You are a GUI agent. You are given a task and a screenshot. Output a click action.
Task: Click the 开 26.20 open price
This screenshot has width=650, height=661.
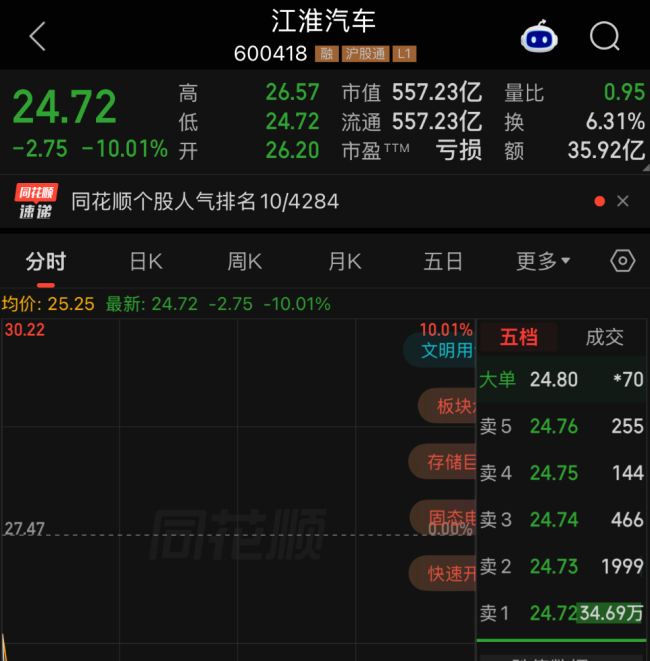click(x=249, y=150)
